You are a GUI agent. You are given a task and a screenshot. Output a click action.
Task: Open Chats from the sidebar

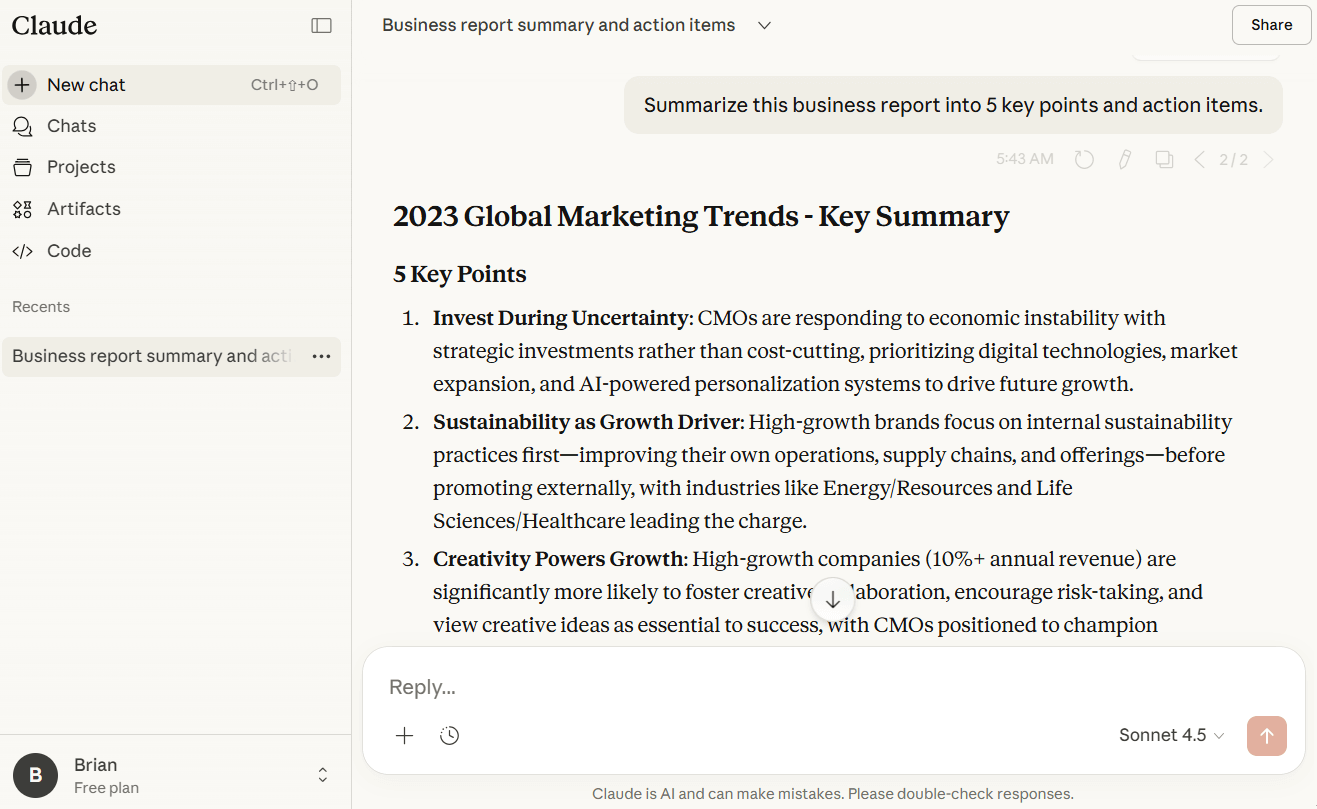pyautogui.click(x=71, y=126)
